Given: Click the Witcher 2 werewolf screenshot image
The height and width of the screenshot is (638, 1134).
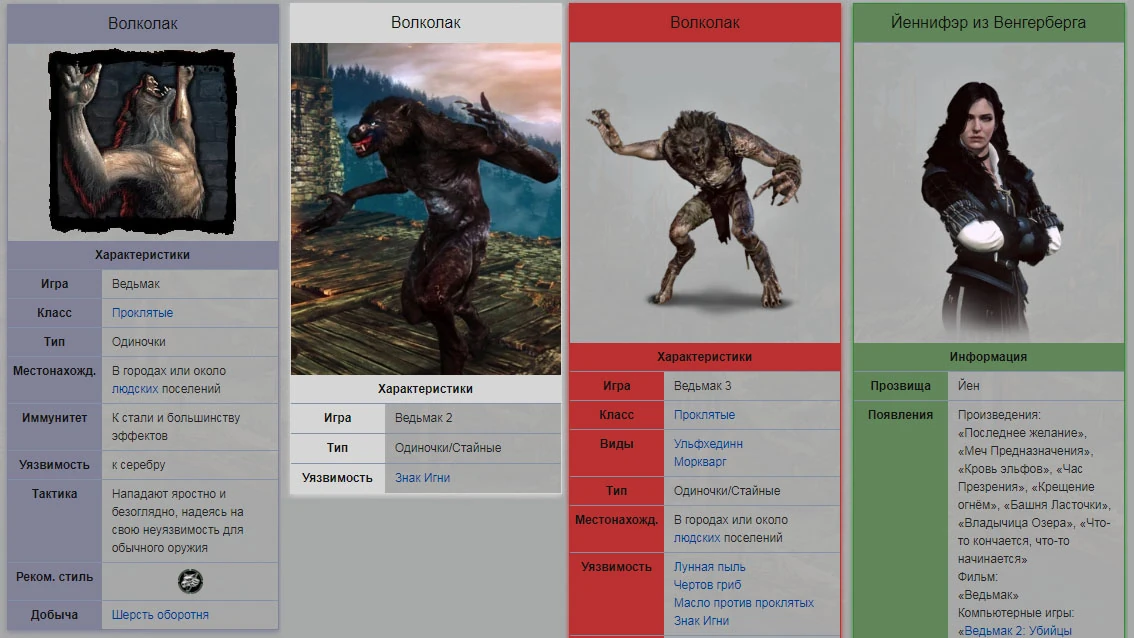Looking at the screenshot, I should (426, 208).
